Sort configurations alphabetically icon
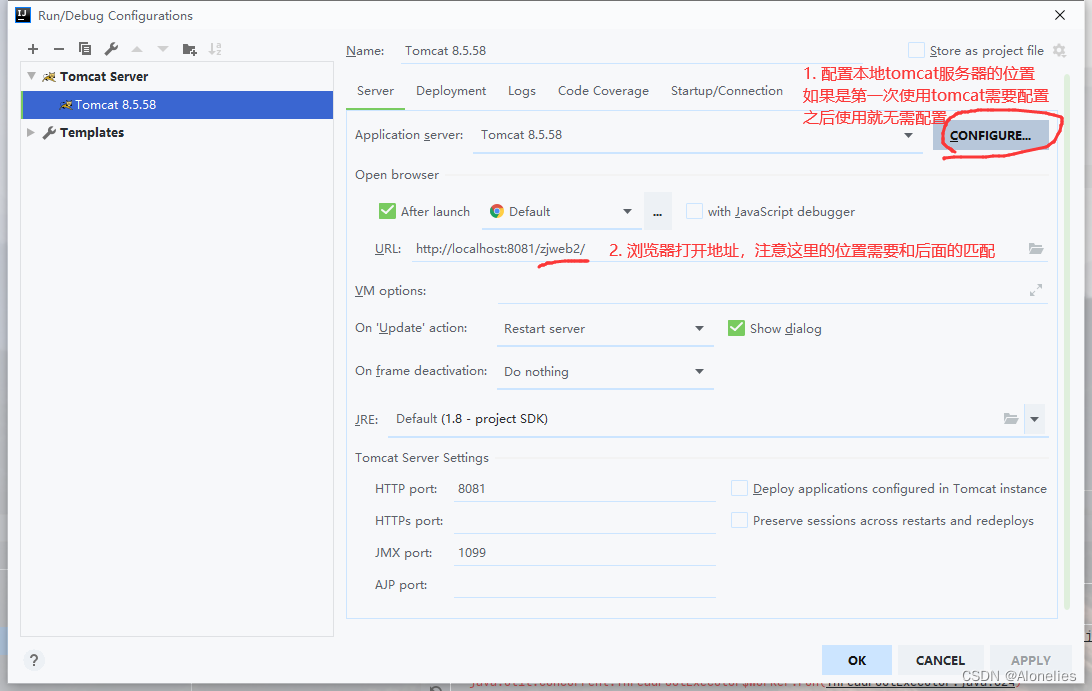This screenshot has width=1092, height=691. pyautogui.click(x=215, y=49)
